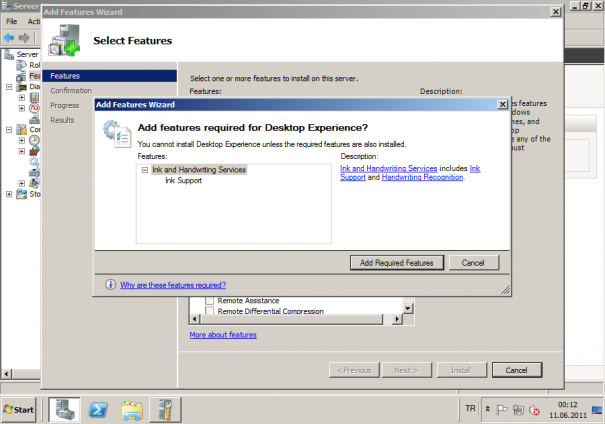The image size is (605, 424).
Task: Click muted volume tray icon
Action: click(x=534, y=410)
